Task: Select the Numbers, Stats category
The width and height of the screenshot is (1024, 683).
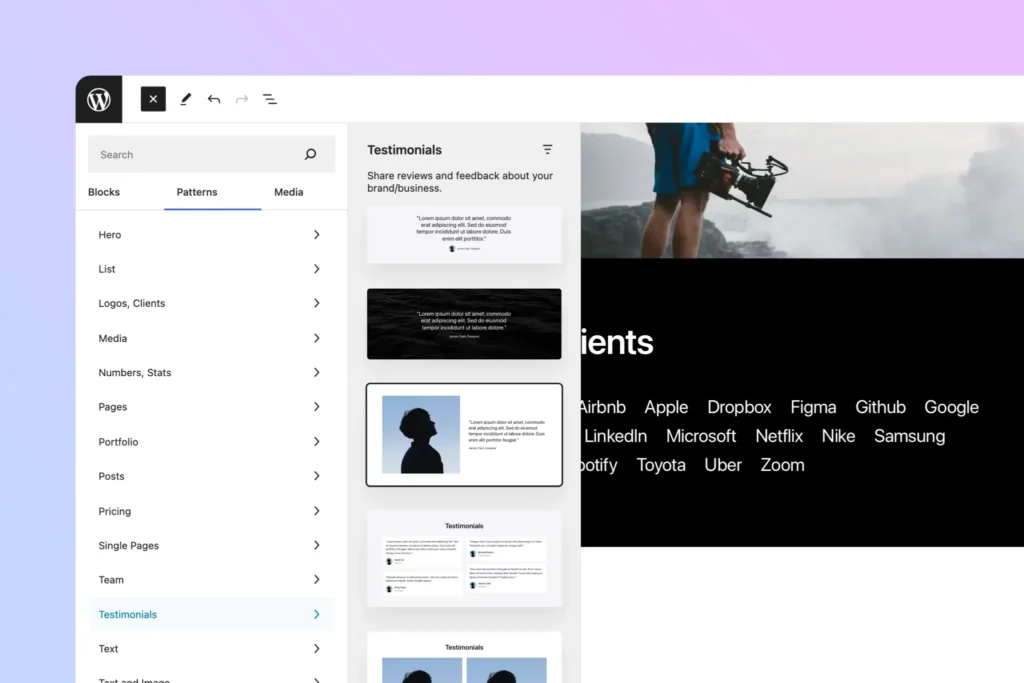Action: pyautogui.click(x=211, y=372)
